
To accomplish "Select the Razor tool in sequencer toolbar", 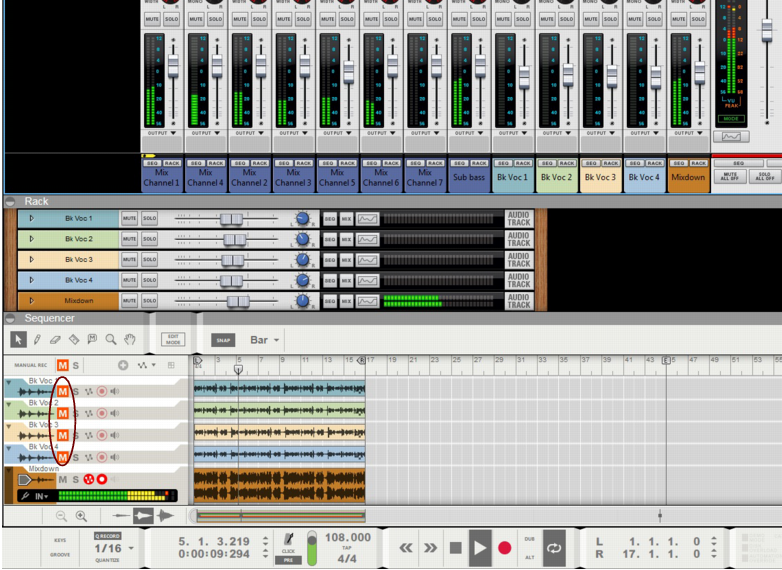I will pos(74,340).
